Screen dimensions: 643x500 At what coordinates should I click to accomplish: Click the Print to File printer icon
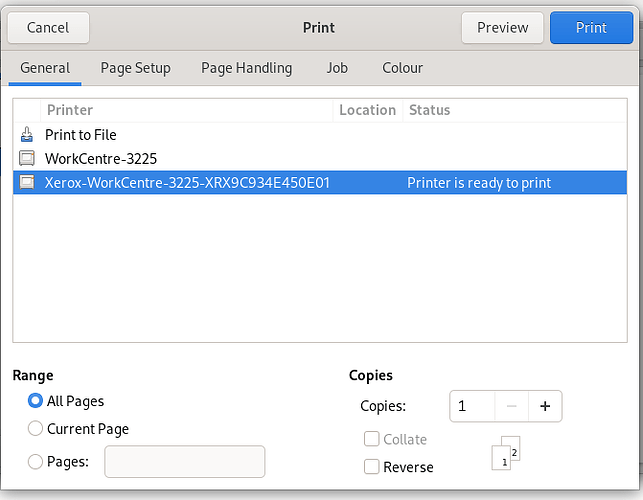27,135
